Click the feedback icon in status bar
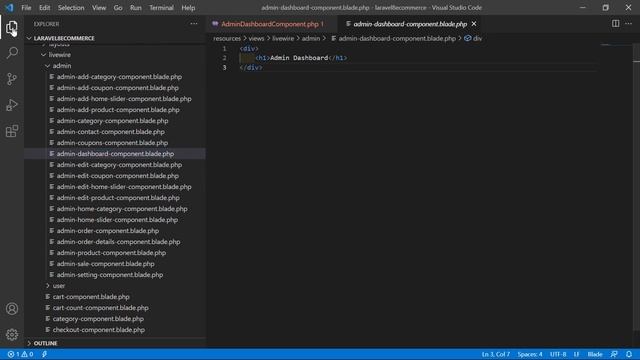Viewport: 640px width, 360px height. point(614,354)
